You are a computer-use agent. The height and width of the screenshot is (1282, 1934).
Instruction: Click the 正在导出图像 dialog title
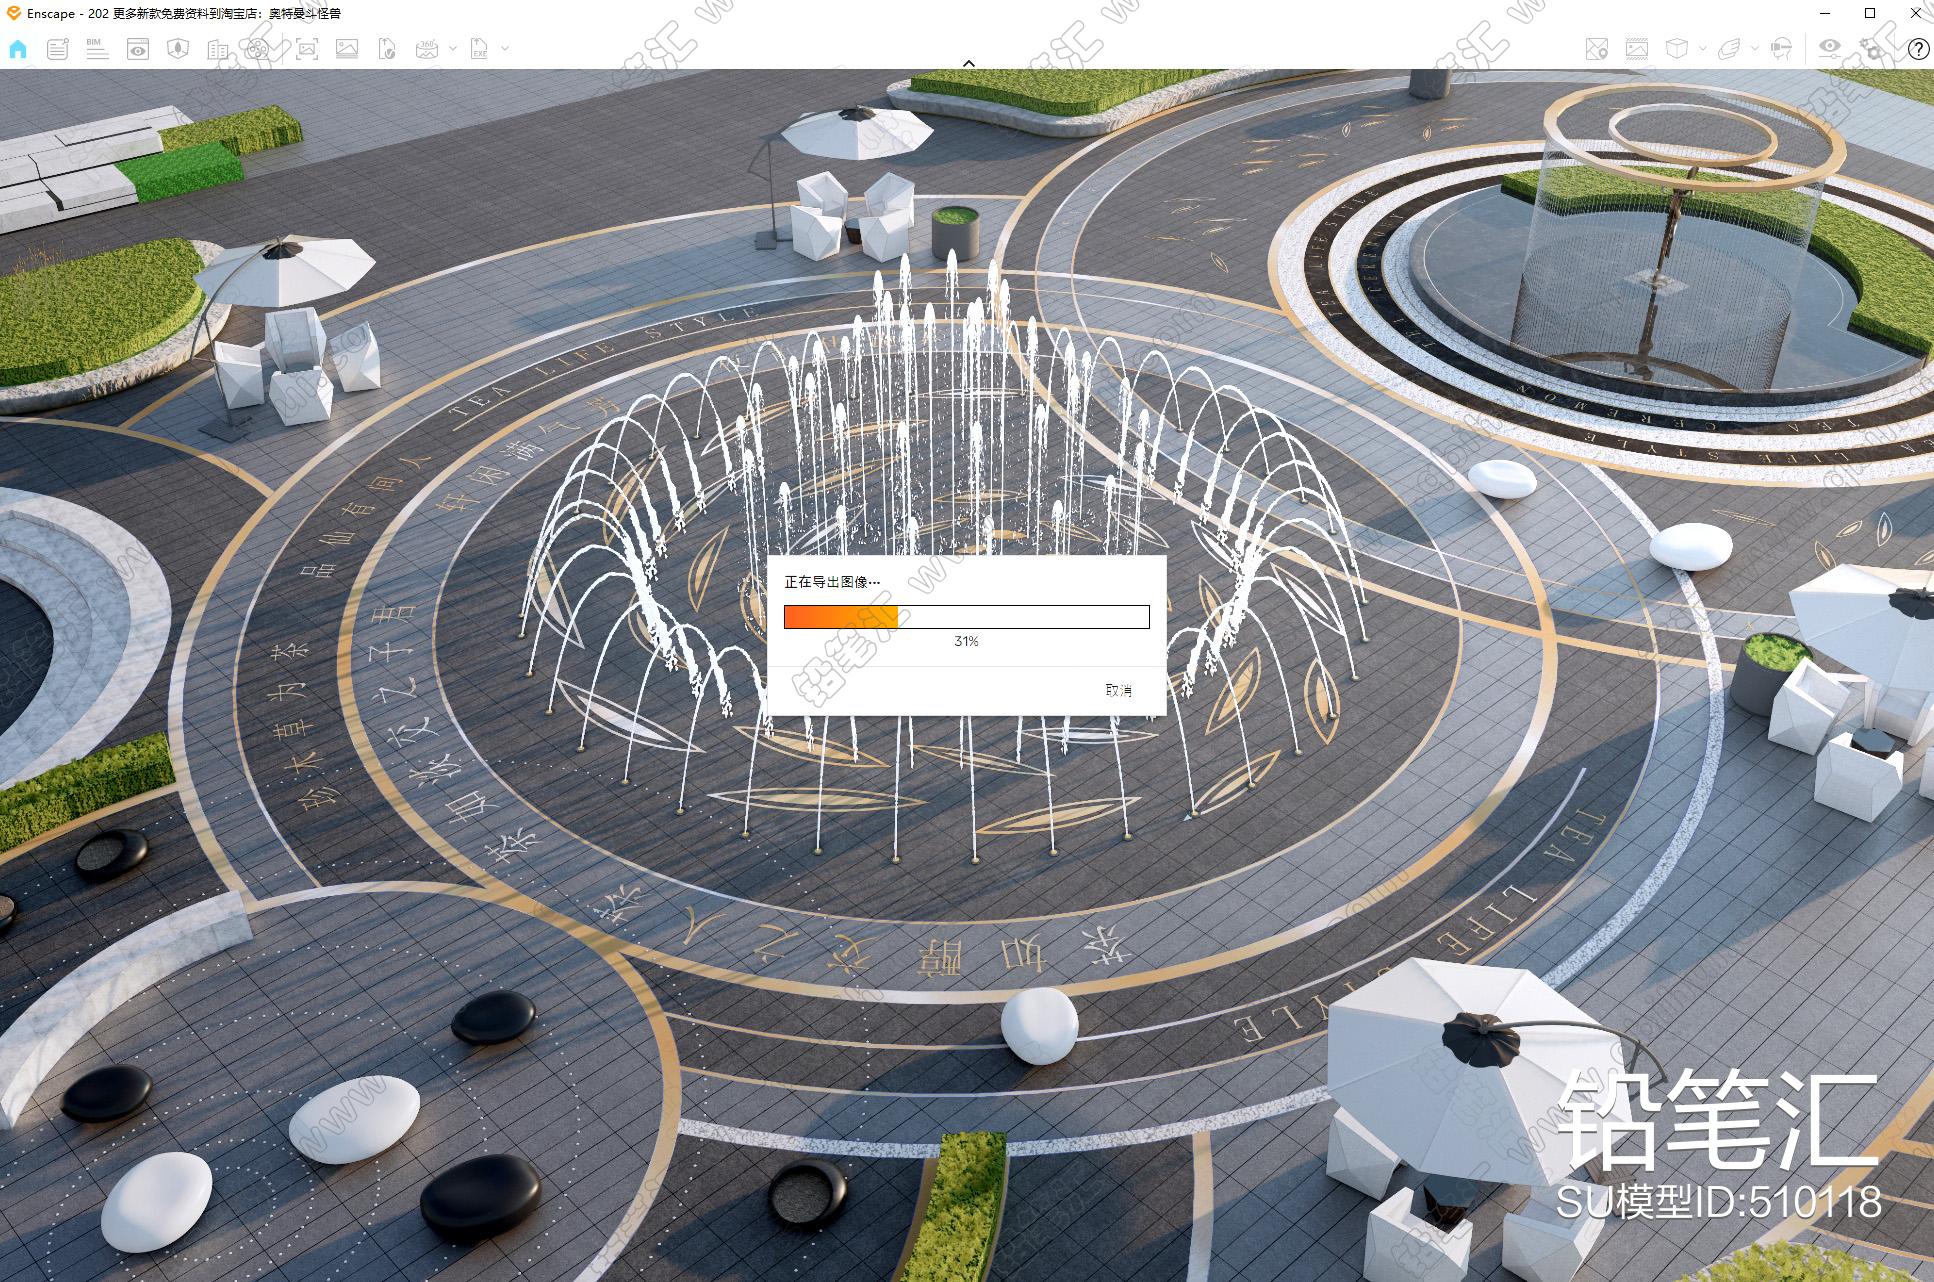pos(832,581)
